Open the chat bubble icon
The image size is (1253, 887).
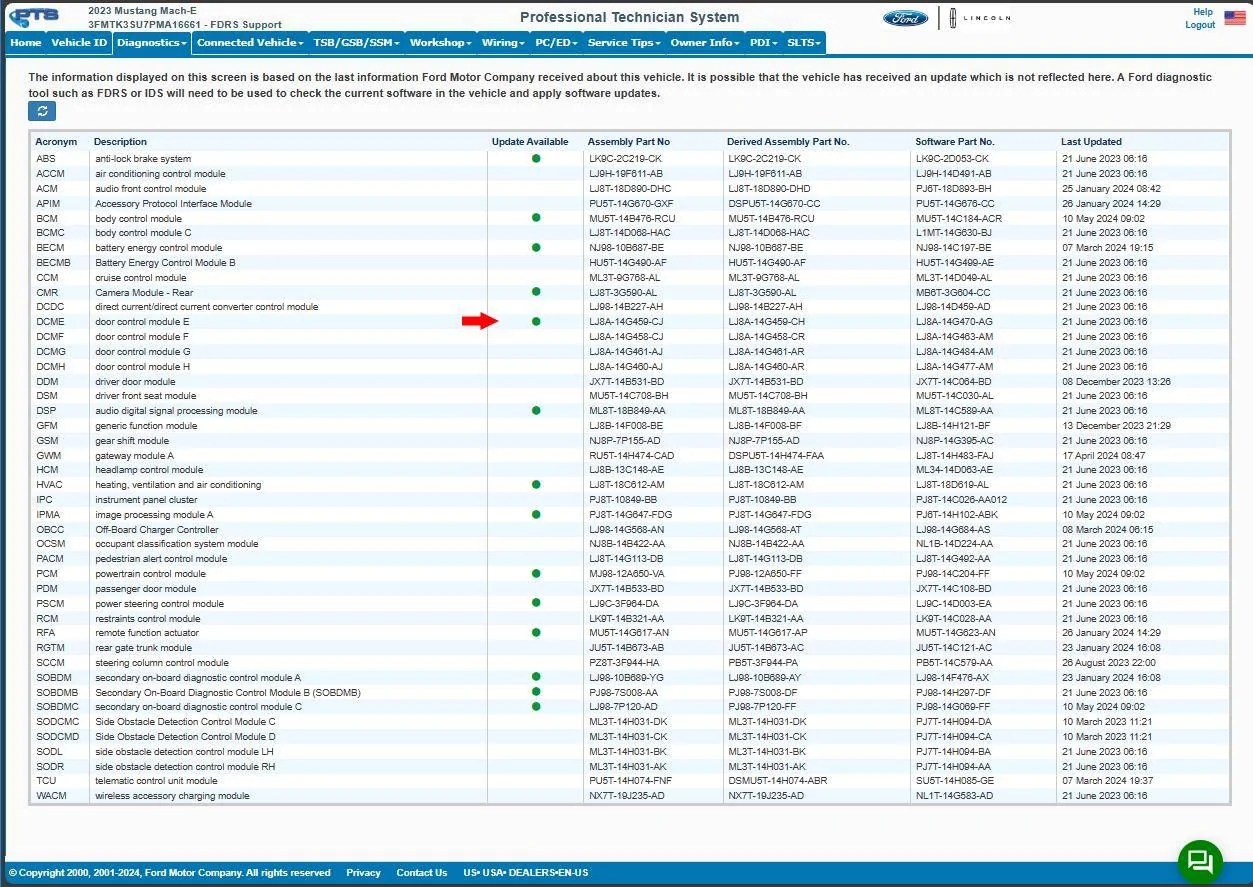click(1200, 861)
